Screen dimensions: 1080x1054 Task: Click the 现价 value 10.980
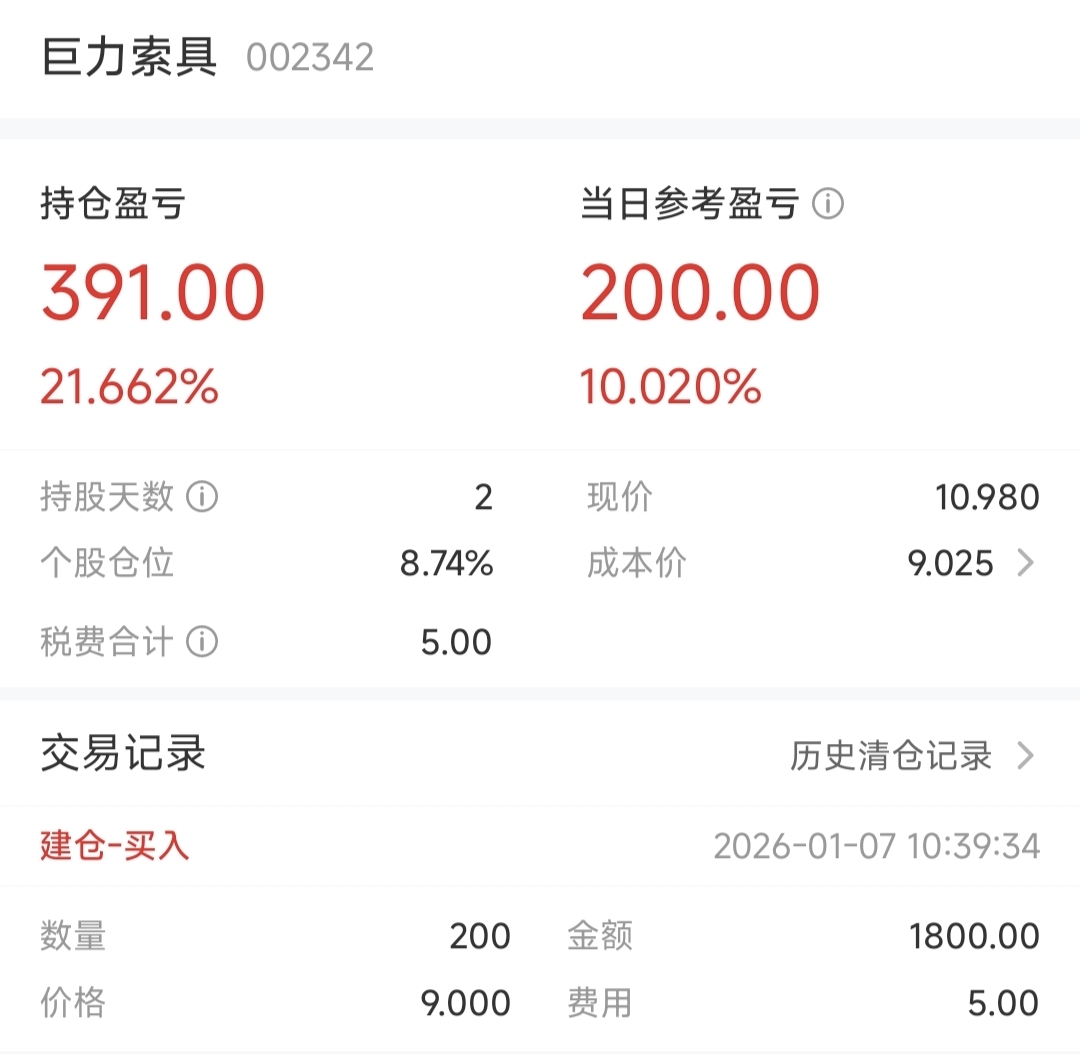pyautogui.click(x=987, y=497)
